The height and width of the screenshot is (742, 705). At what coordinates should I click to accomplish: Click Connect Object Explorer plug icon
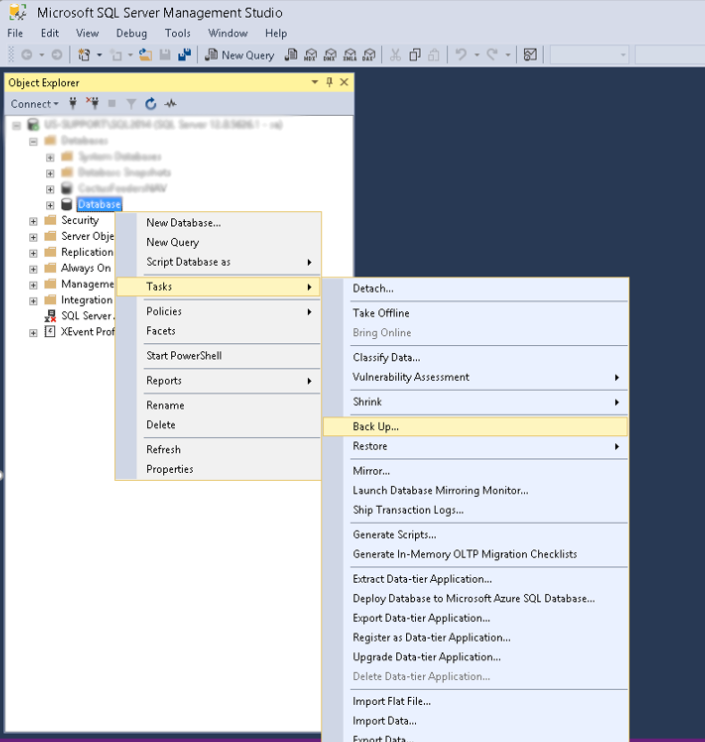pos(73,103)
